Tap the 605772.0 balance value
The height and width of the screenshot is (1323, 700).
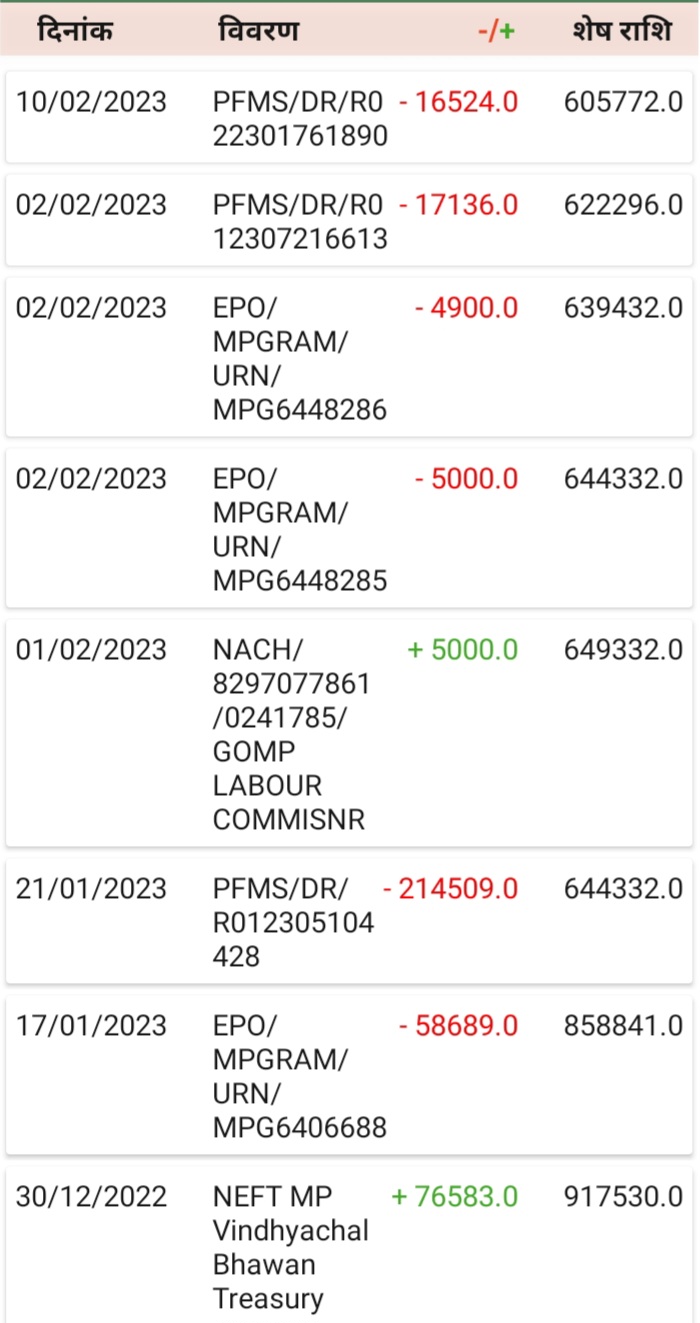(x=623, y=102)
